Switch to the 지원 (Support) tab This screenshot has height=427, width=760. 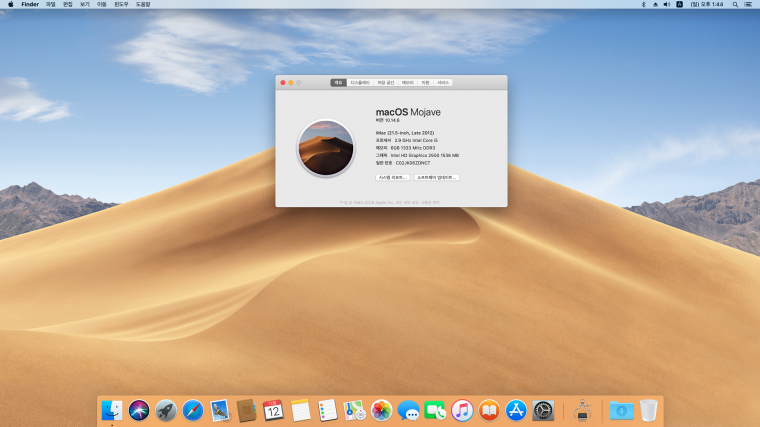tap(425, 83)
